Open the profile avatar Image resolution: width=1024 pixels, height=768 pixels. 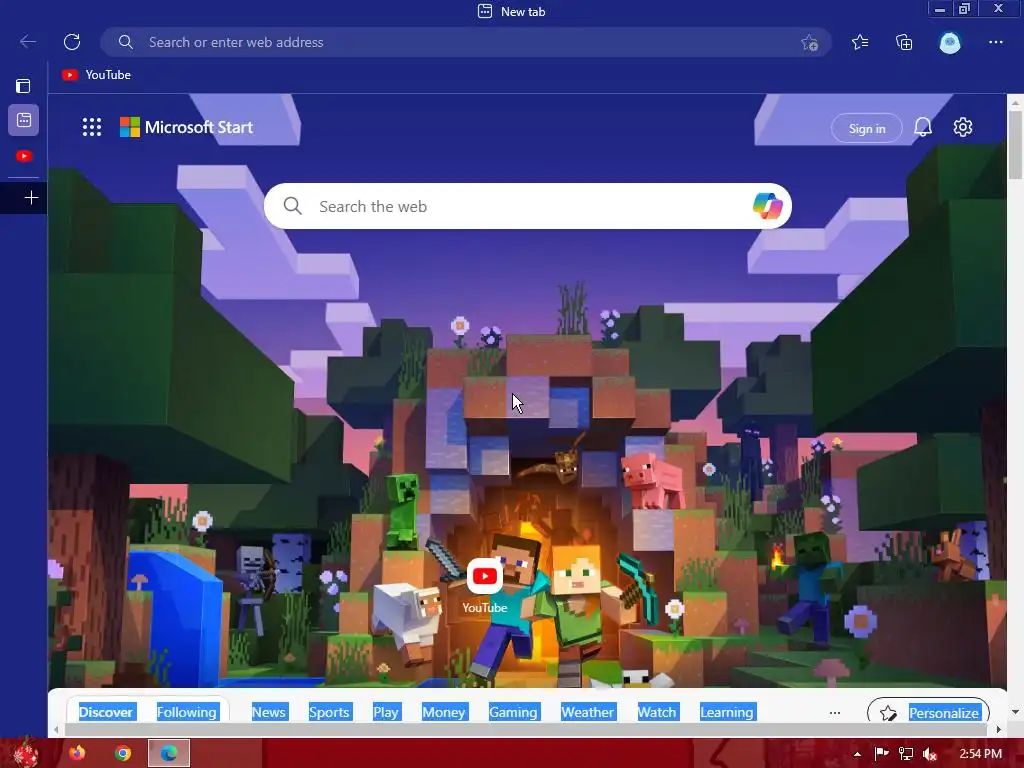[x=950, y=42]
